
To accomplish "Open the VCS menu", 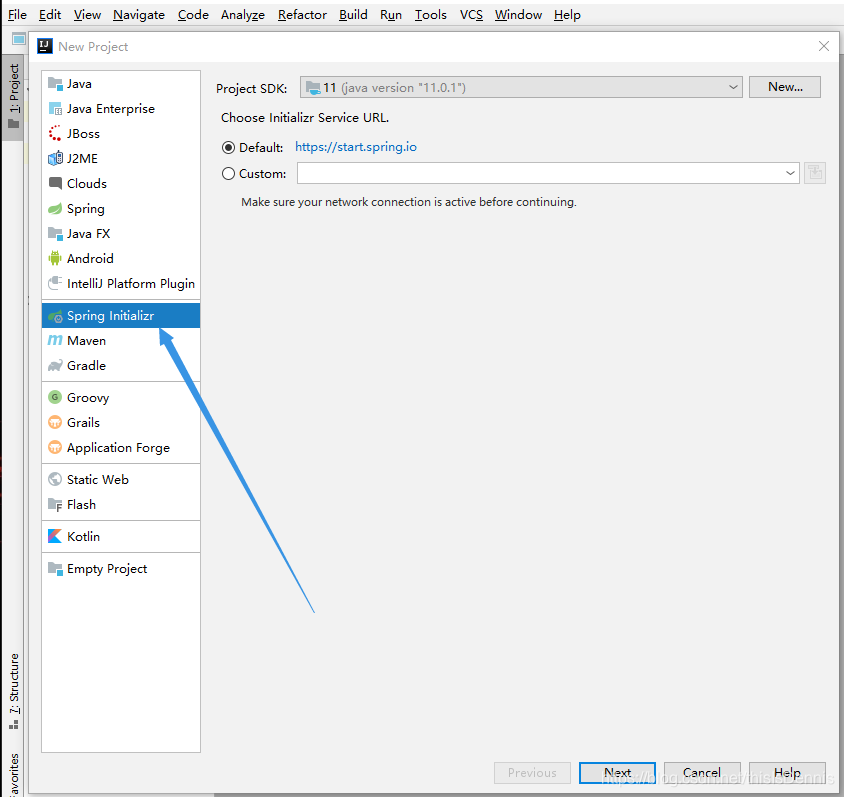I will [x=471, y=15].
